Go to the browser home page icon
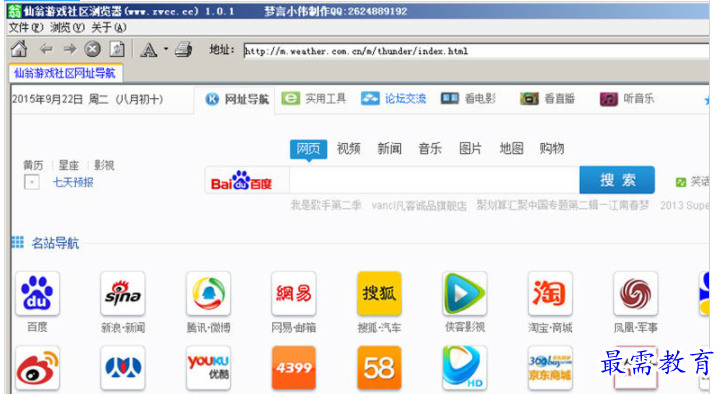This screenshot has width=722, height=394. point(19,49)
